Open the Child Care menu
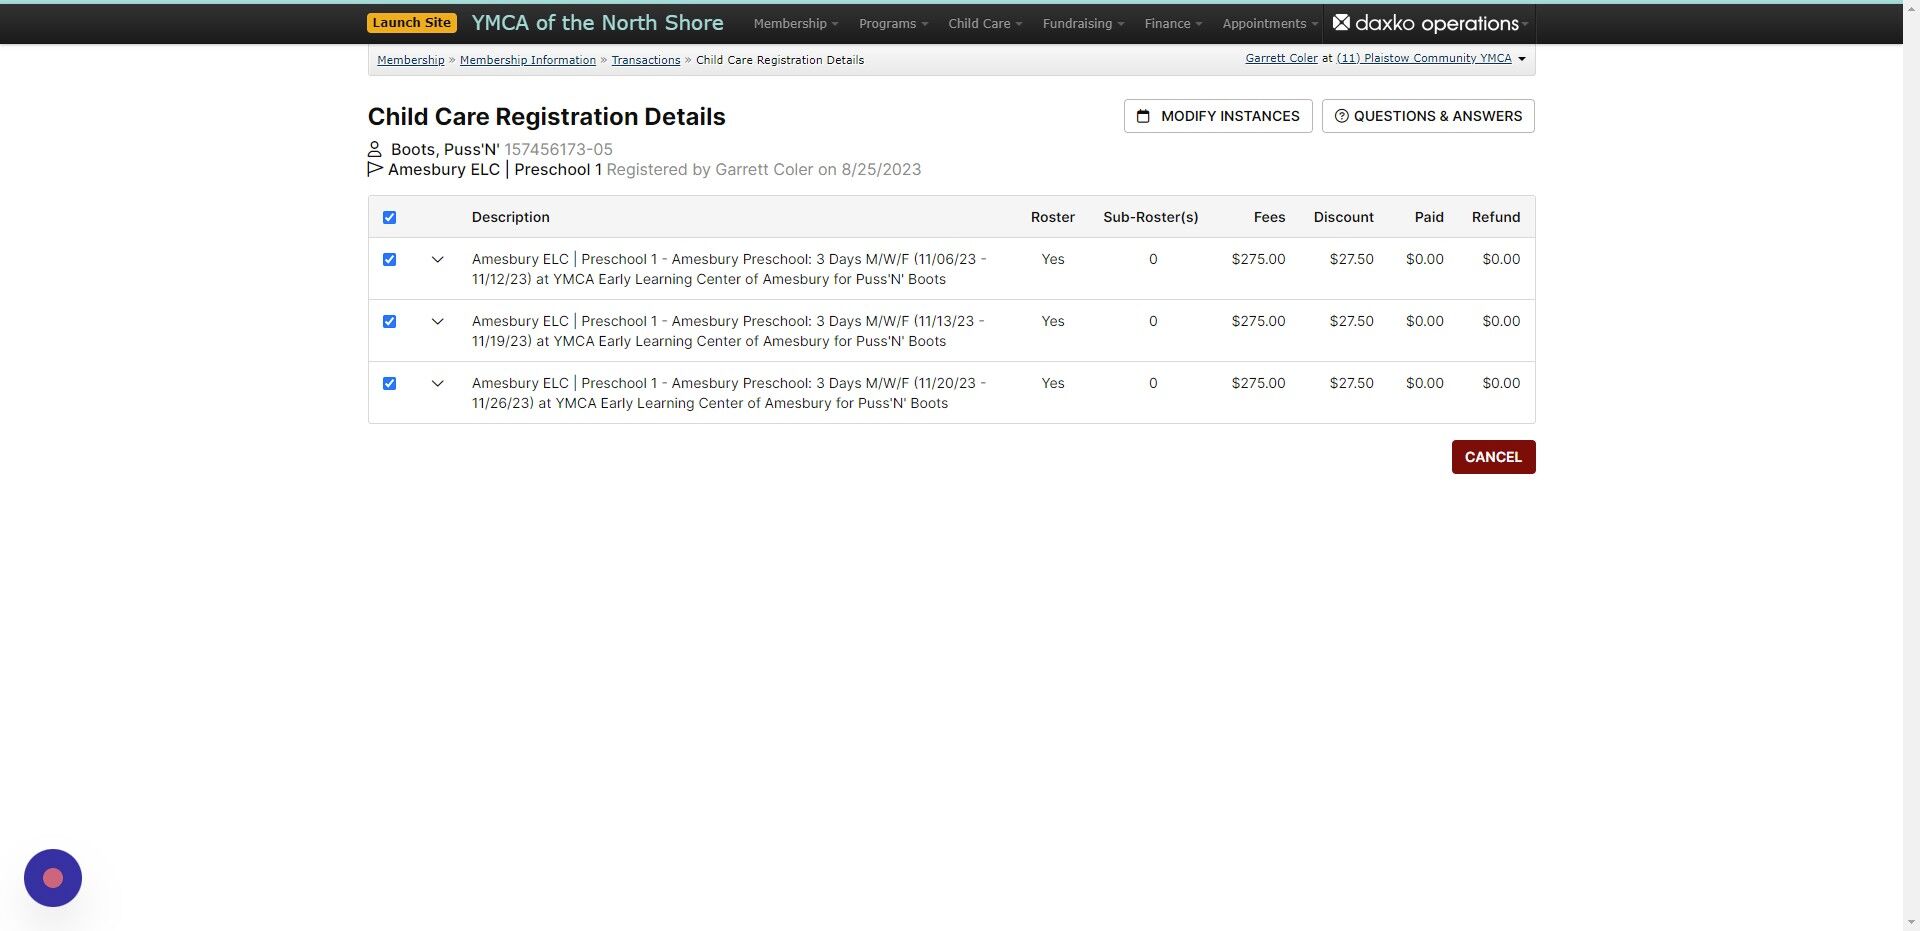The image size is (1920, 931). coord(982,23)
